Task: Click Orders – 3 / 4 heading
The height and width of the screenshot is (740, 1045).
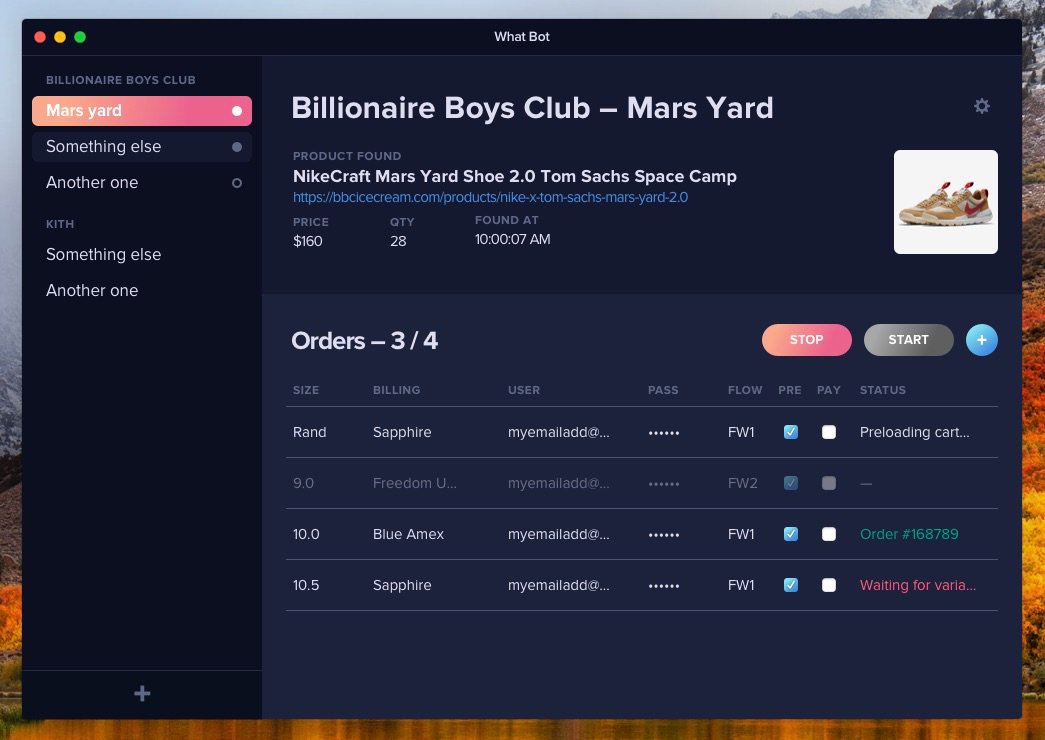Action: [x=365, y=341]
